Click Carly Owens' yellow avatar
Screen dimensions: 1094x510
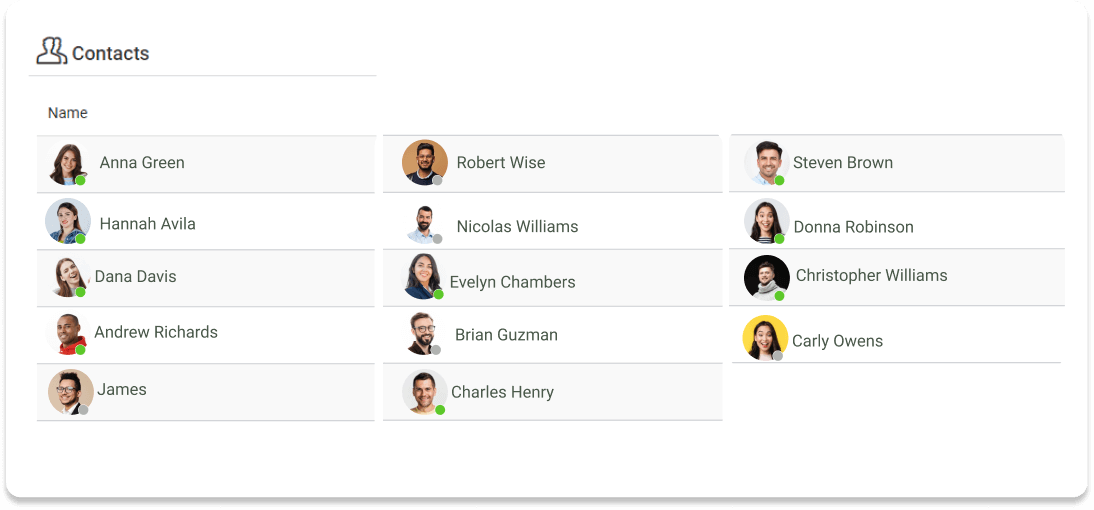pos(765,338)
